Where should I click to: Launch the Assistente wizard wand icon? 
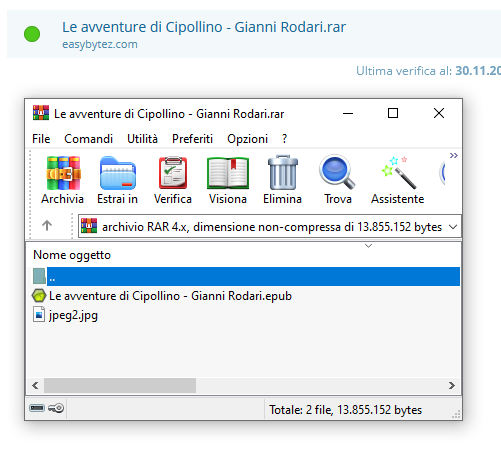click(x=399, y=172)
